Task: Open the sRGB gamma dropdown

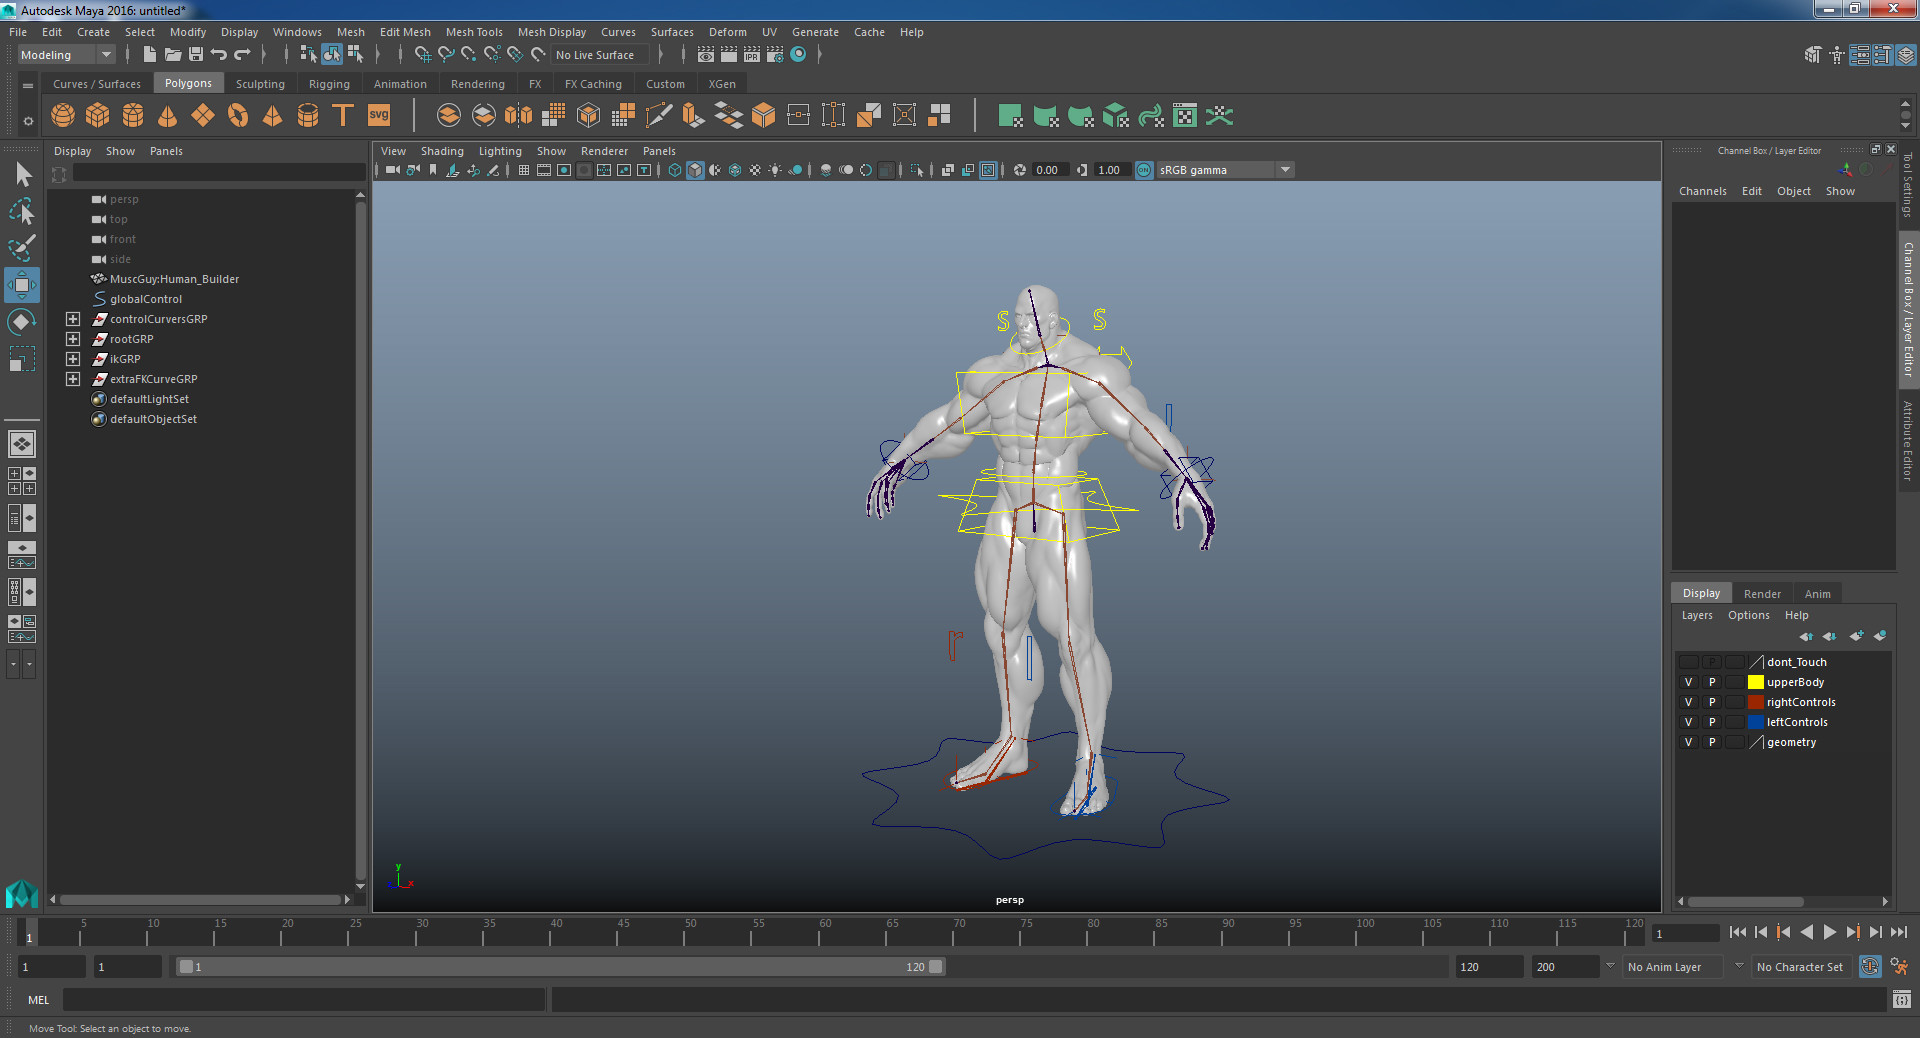Action: [x=1285, y=170]
